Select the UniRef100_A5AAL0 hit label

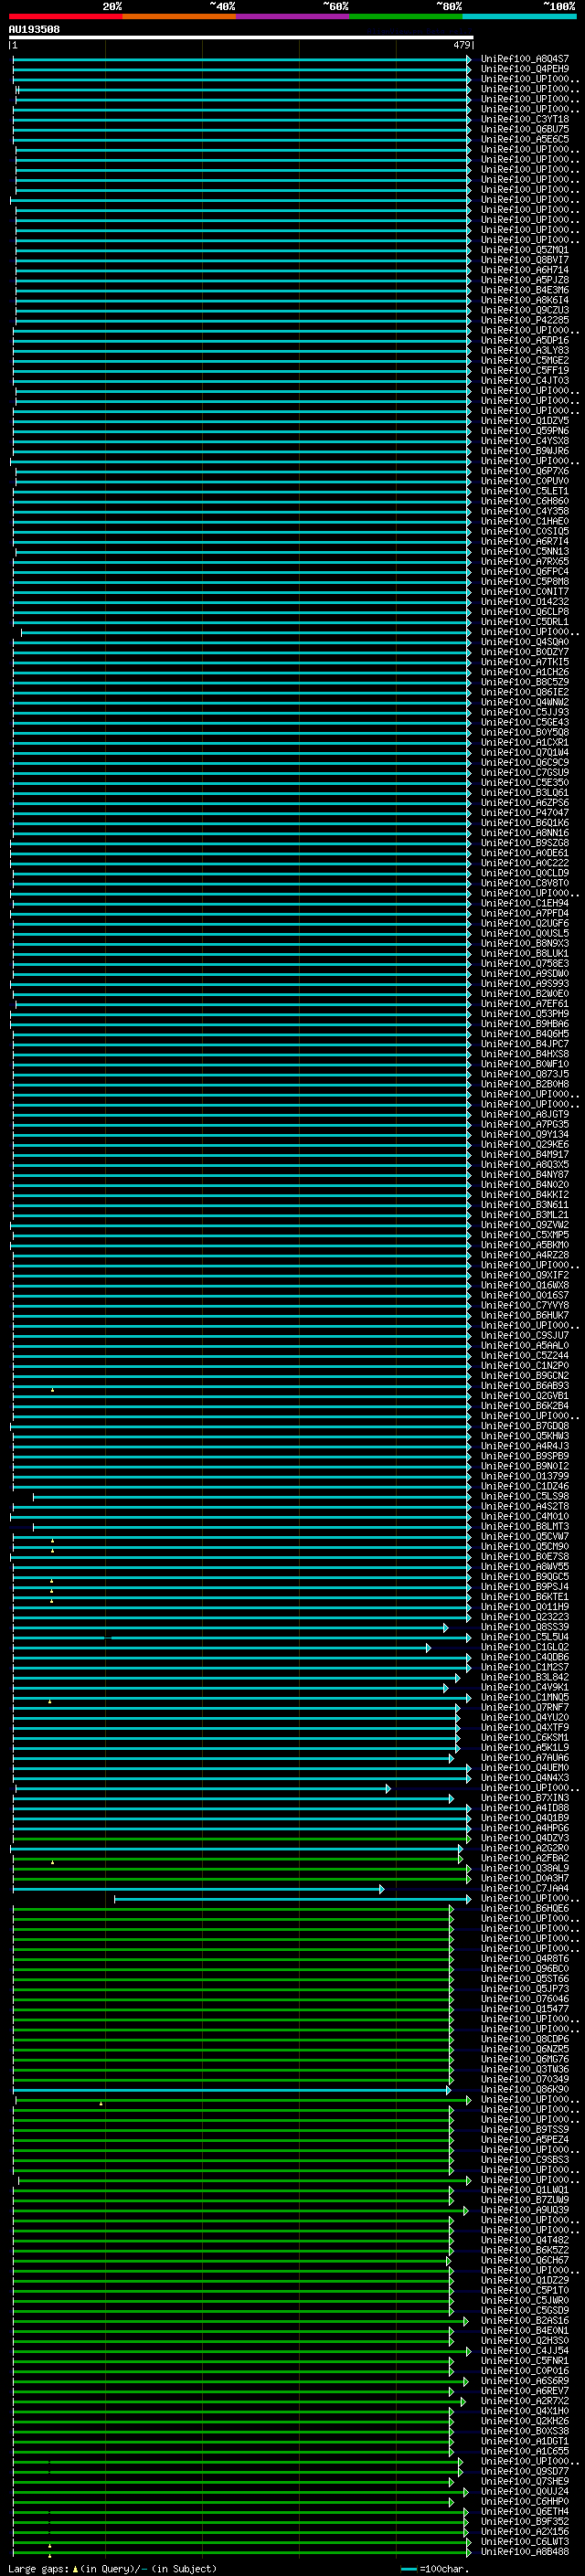click(x=525, y=1346)
